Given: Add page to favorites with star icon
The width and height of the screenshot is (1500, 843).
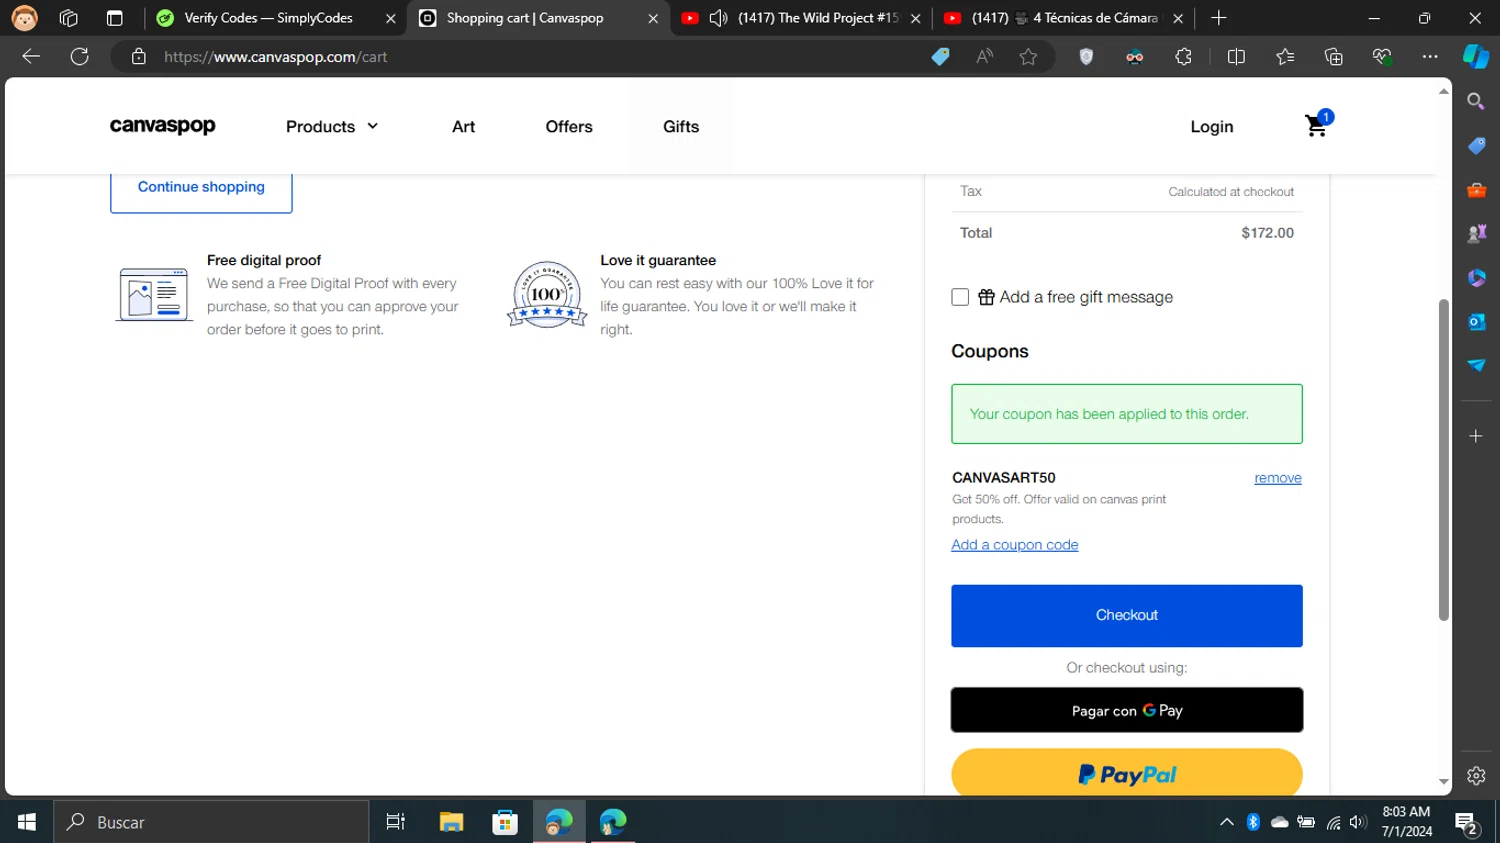Looking at the screenshot, I should pyautogui.click(x=1028, y=57).
